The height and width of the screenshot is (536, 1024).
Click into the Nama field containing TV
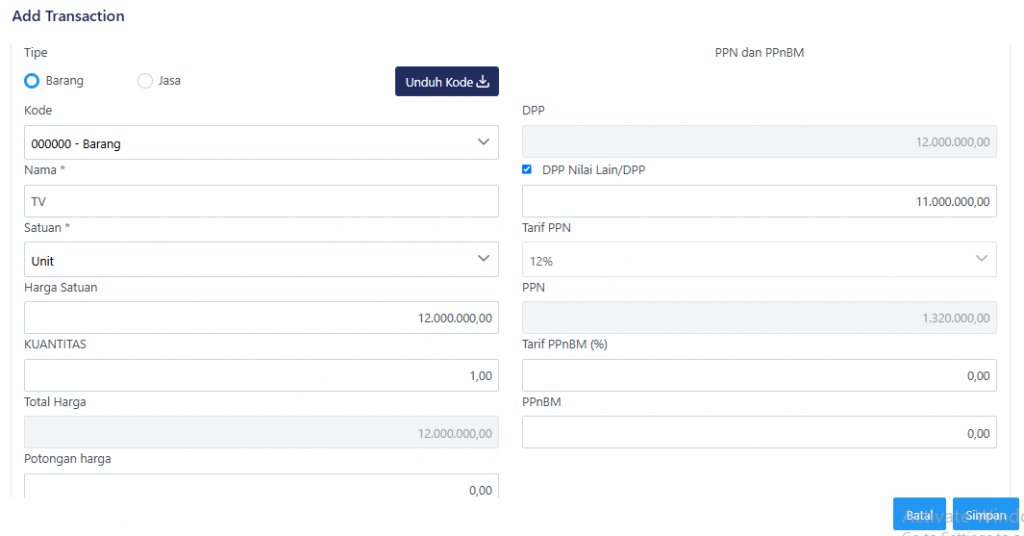pyautogui.click(x=261, y=201)
